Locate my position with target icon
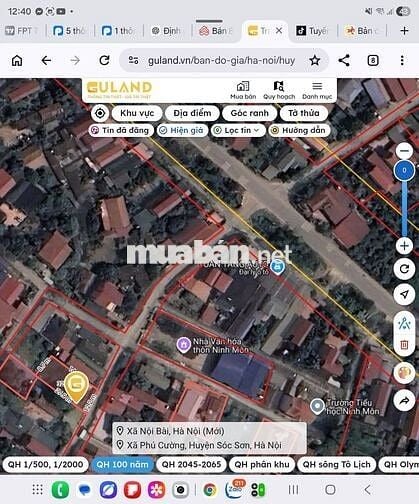 [x=100, y=113]
